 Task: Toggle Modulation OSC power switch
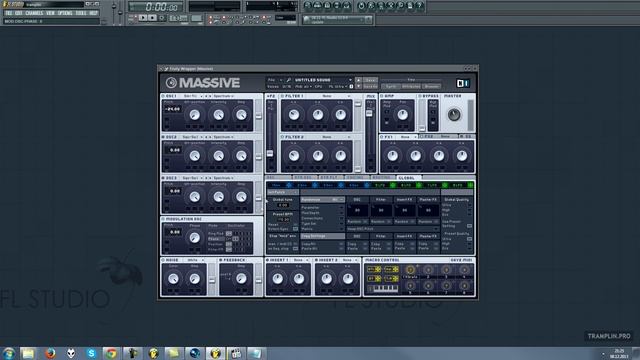(163, 219)
